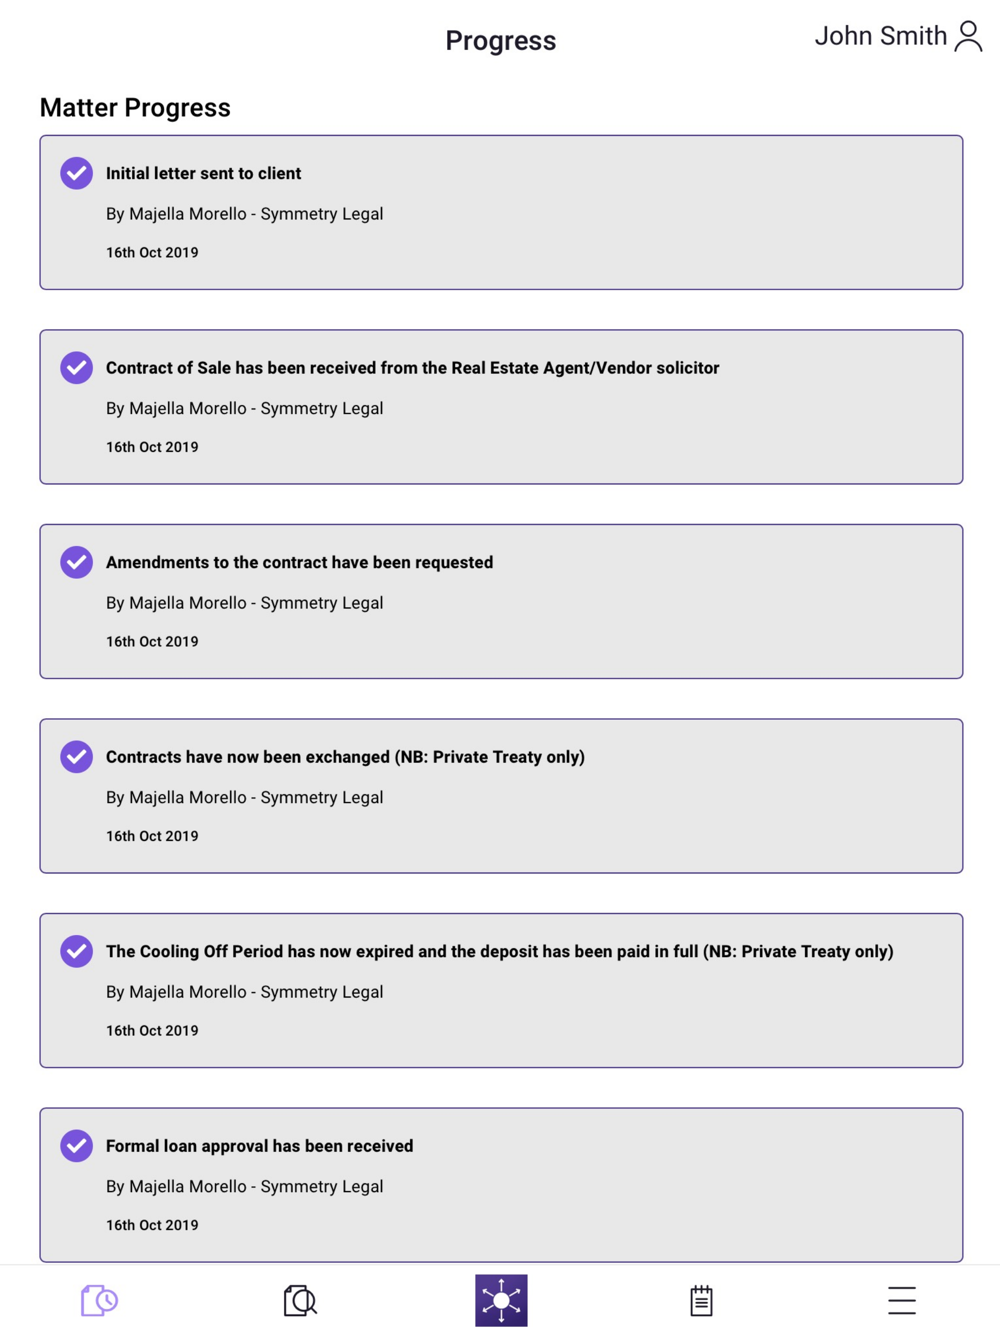Click checkmark for Initial letter sent to client

[x=76, y=173]
